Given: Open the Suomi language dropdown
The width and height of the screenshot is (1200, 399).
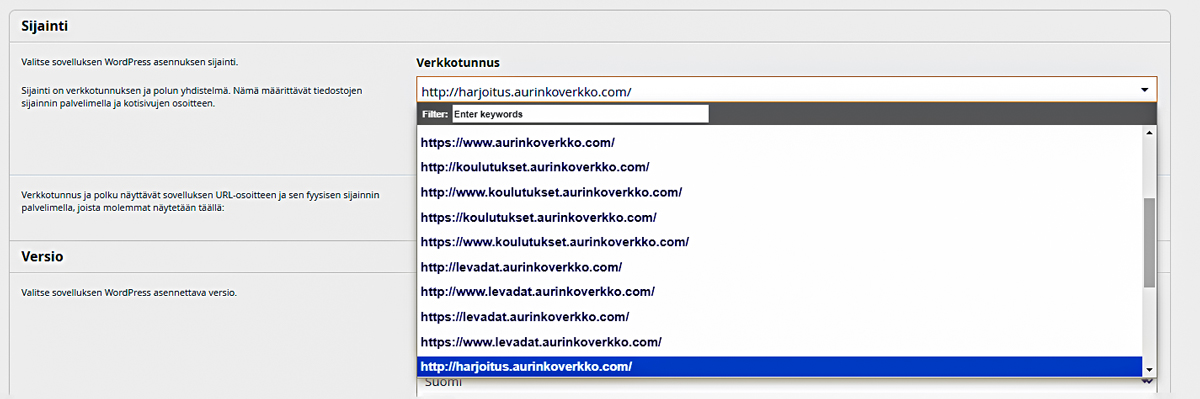Looking at the screenshot, I should (x=787, y=383).
